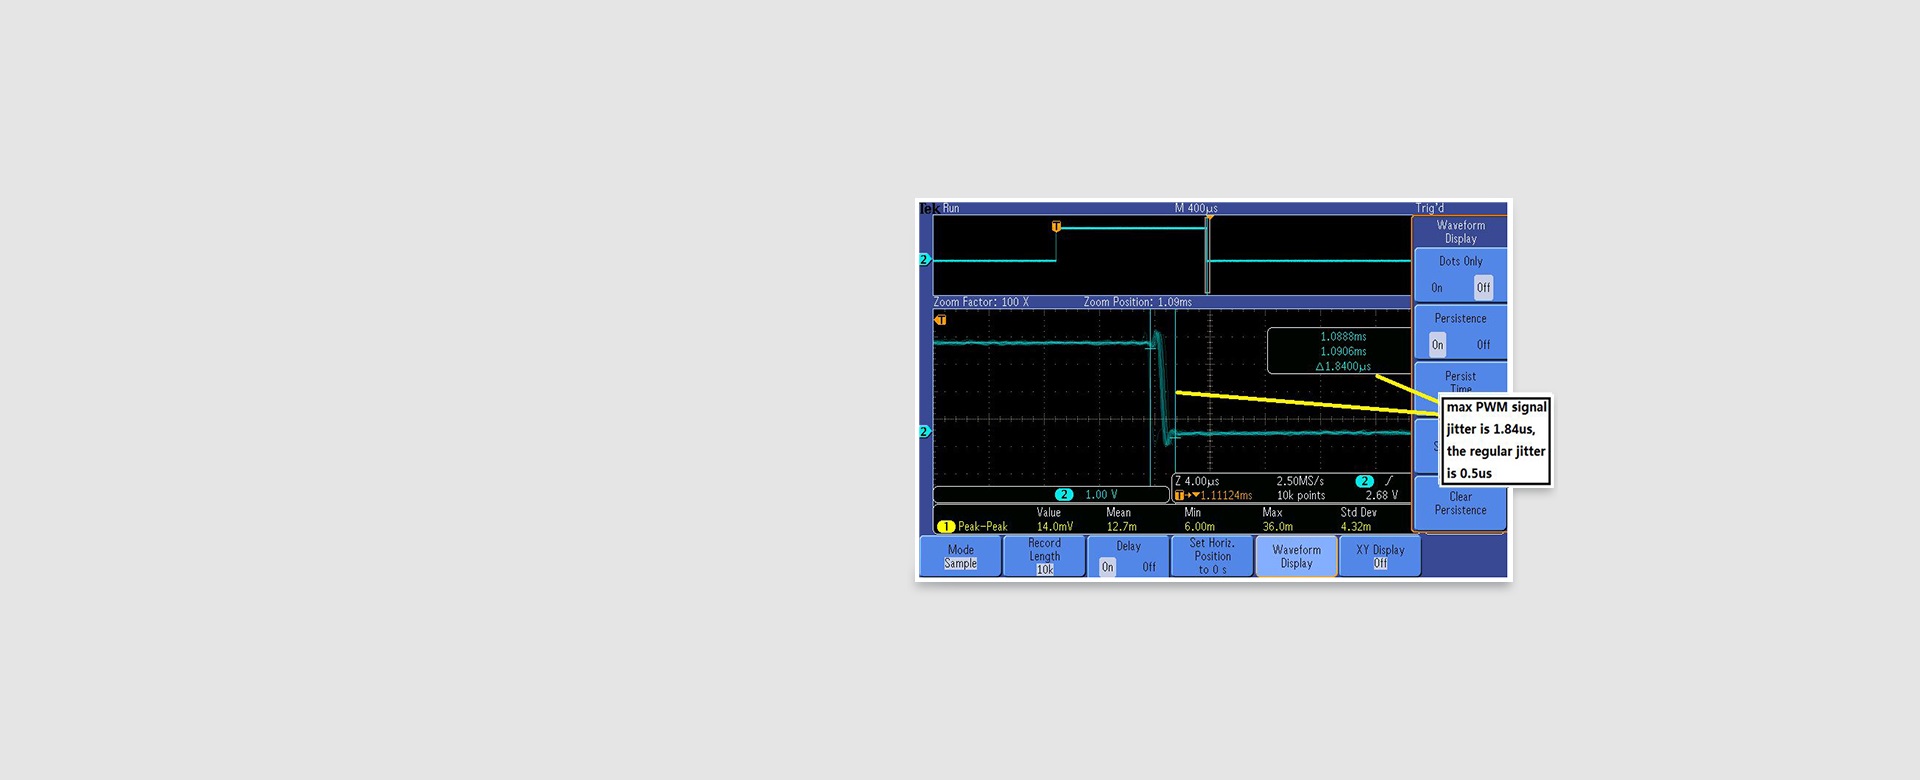Screen dimensions: 1920x780
Task: Turn Delay On
Action: point(1107,567)
